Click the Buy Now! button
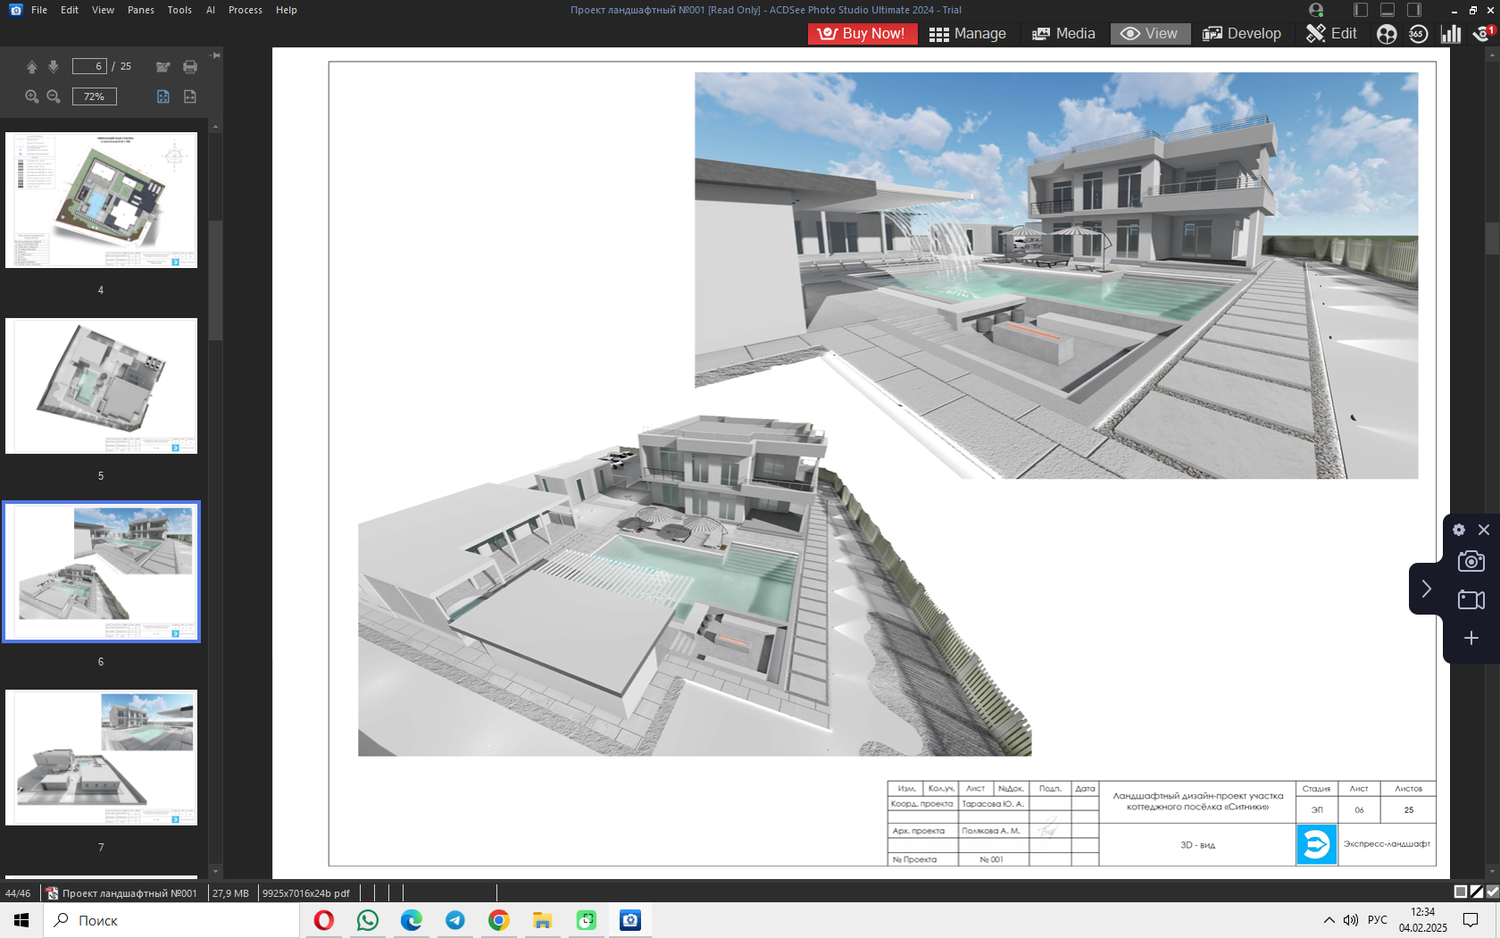 [862, 33]
